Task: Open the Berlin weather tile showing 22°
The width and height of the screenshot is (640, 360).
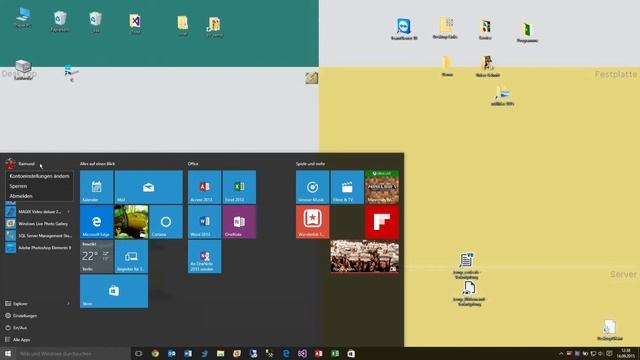Action: click(96, 256)
